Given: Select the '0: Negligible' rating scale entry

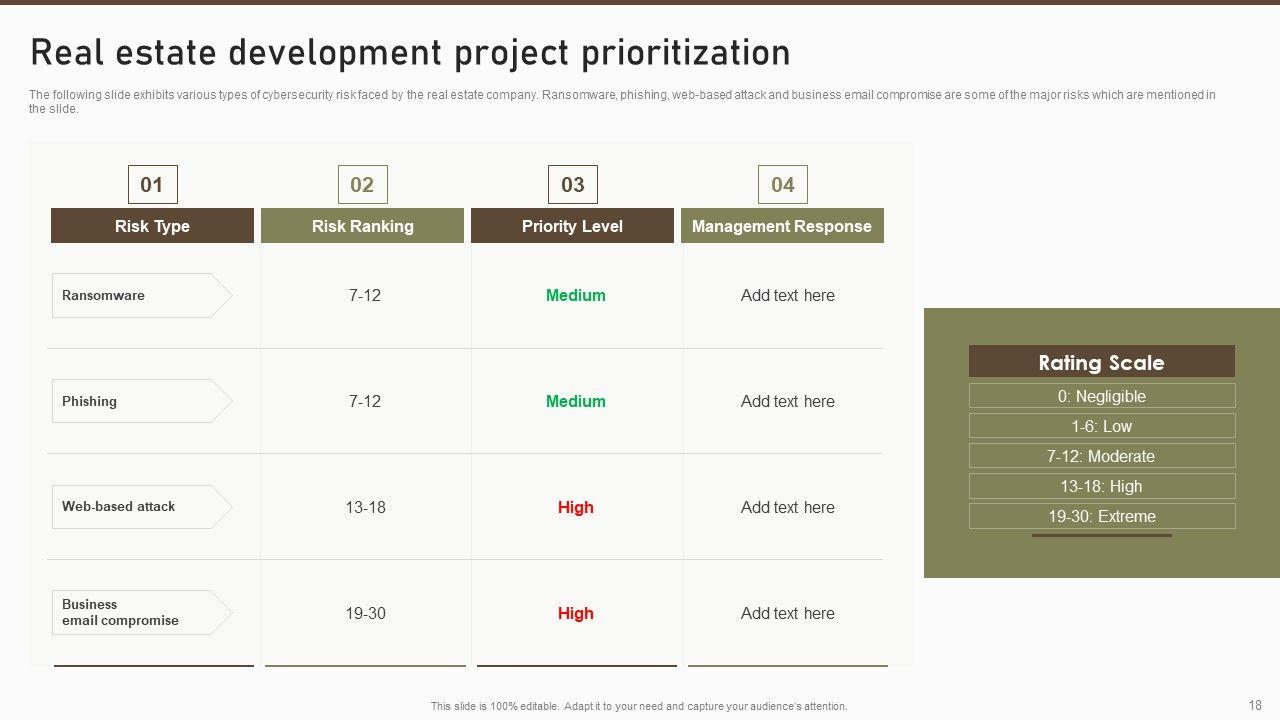Looking at the screenshot, I should [1102, 396].
